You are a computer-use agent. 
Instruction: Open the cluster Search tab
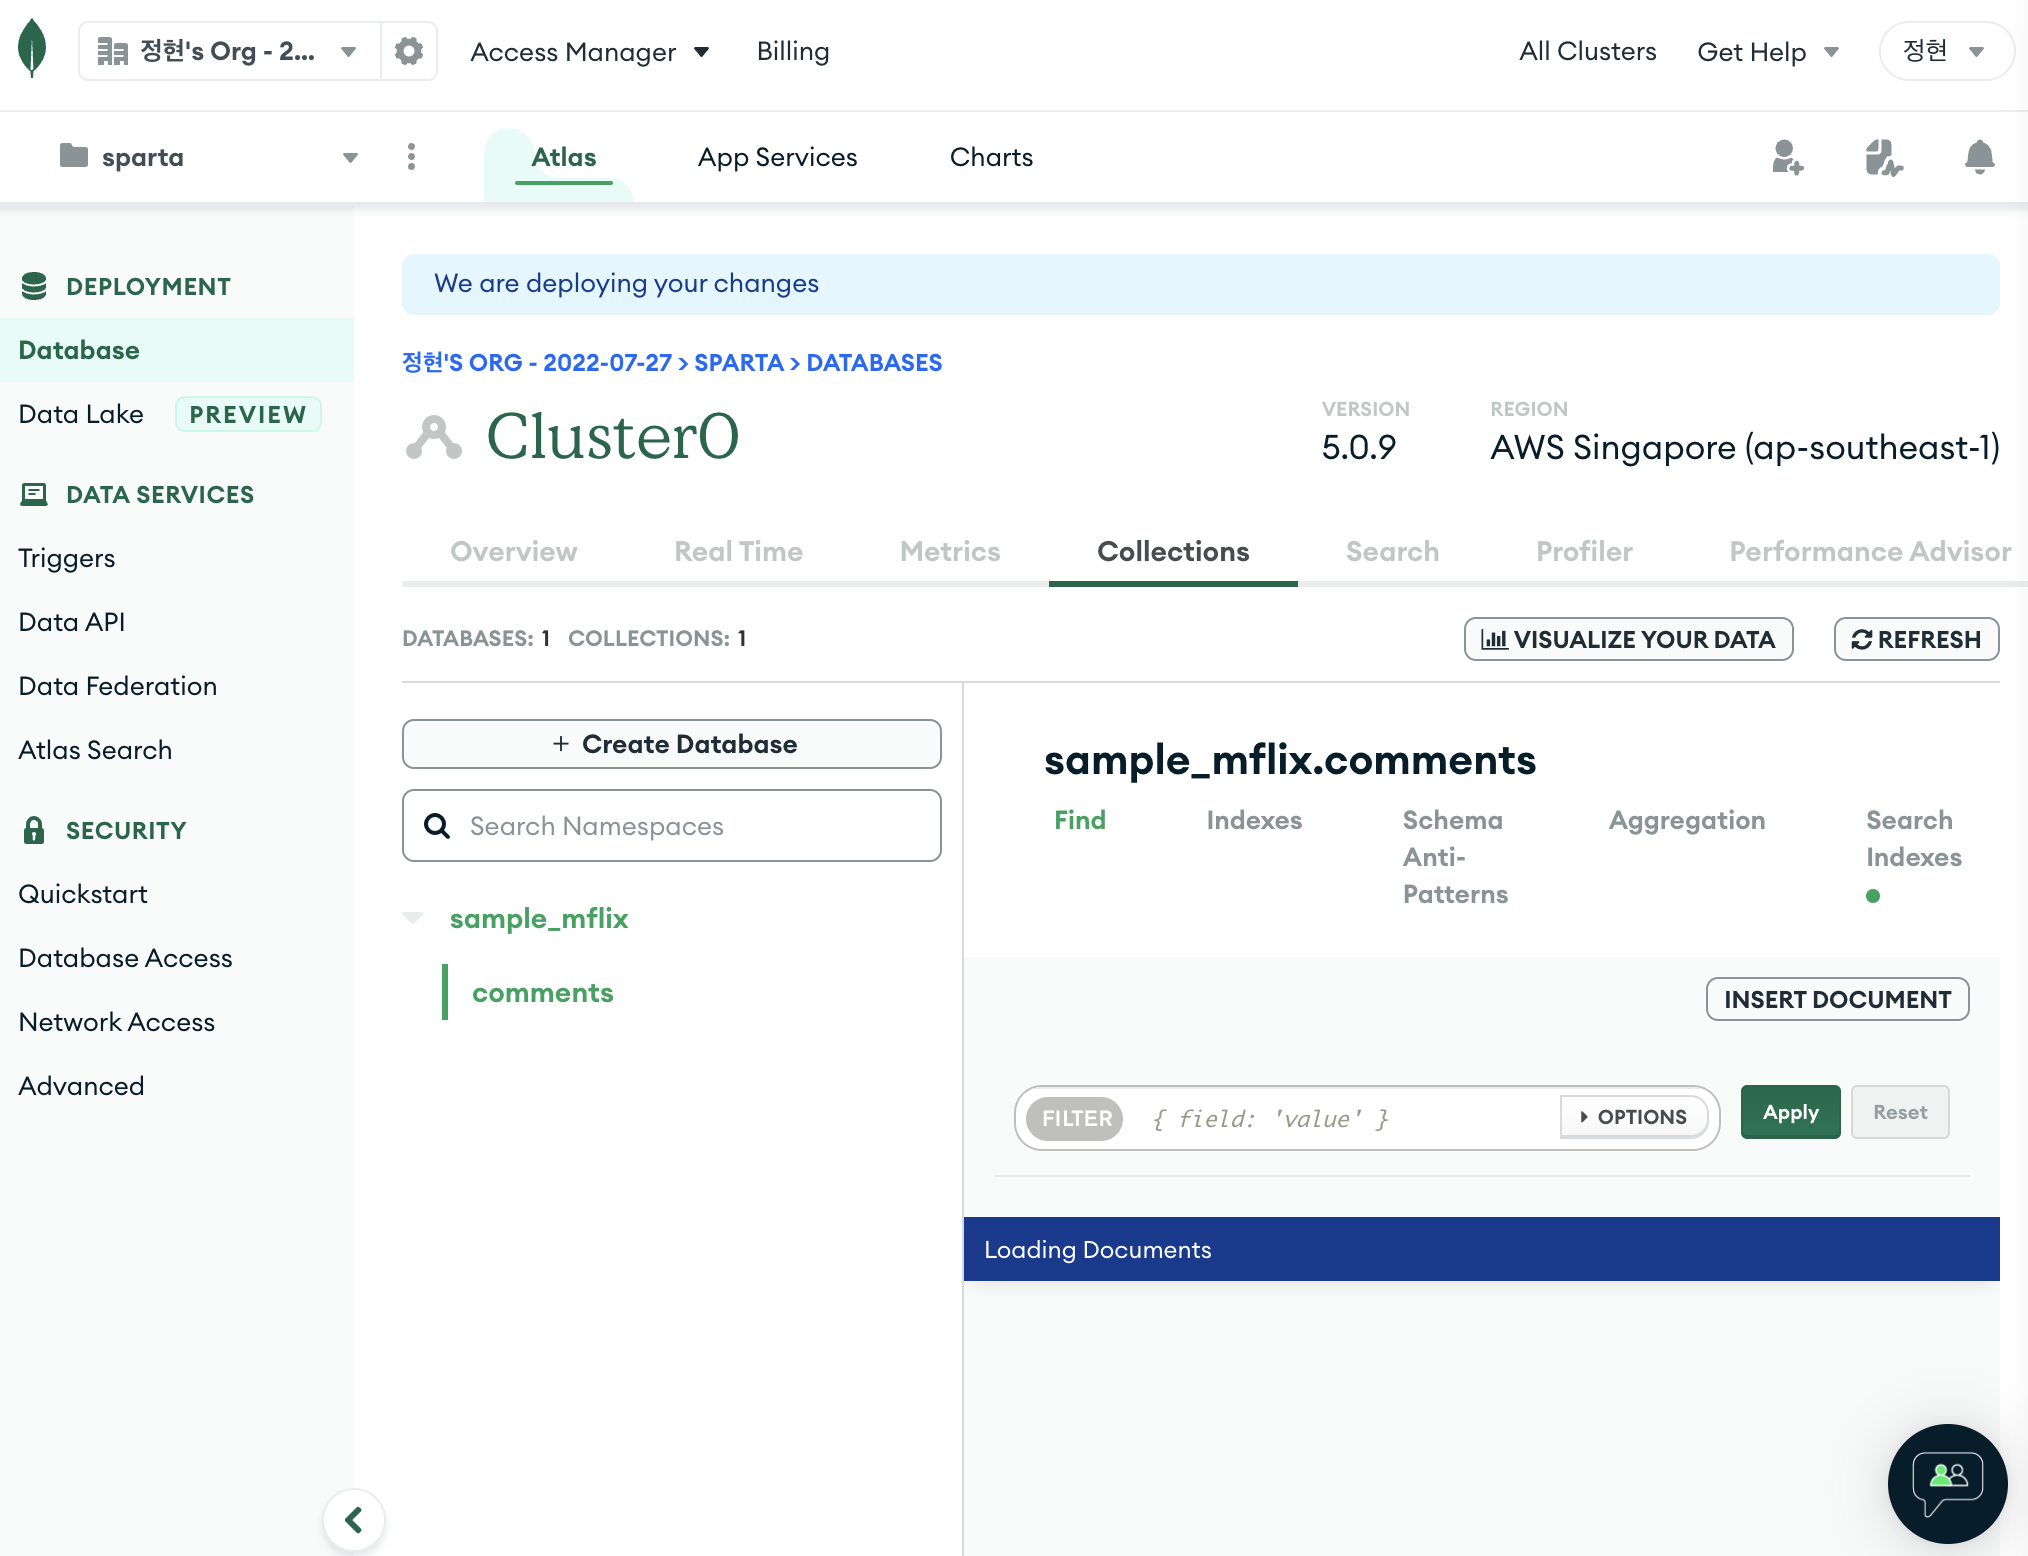pos(1392,551)
